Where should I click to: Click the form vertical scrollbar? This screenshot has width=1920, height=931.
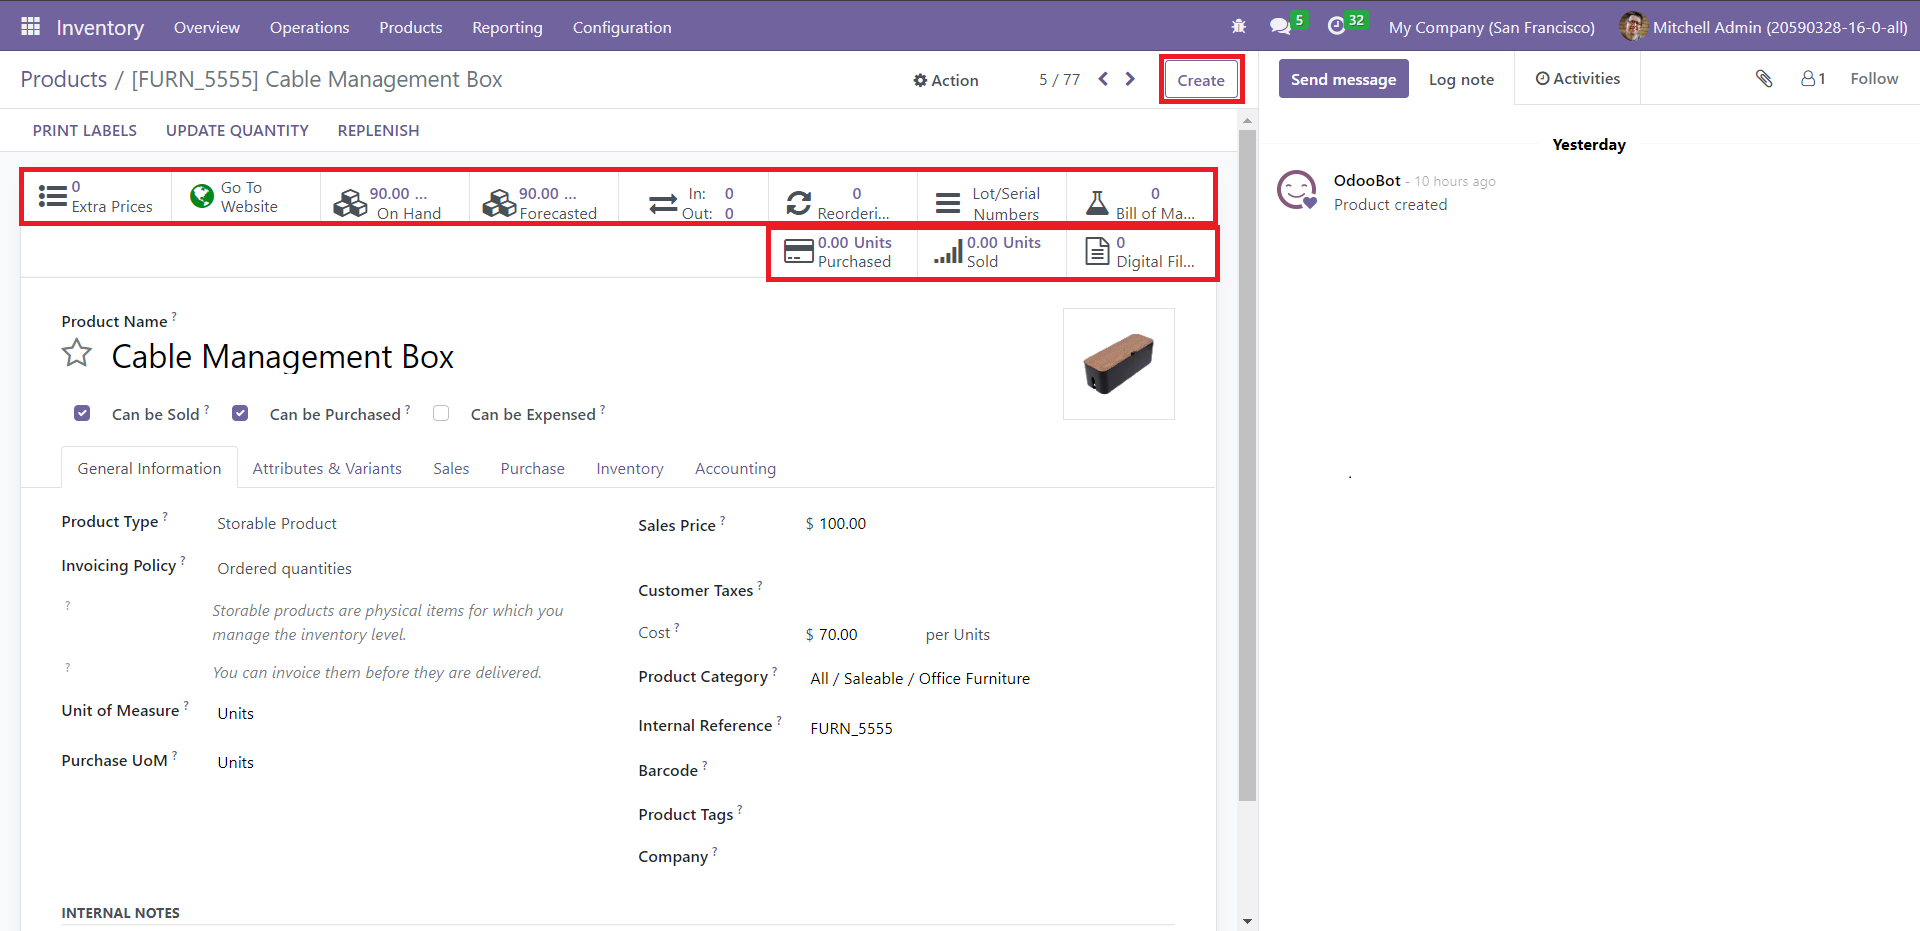coord(1247,465)
